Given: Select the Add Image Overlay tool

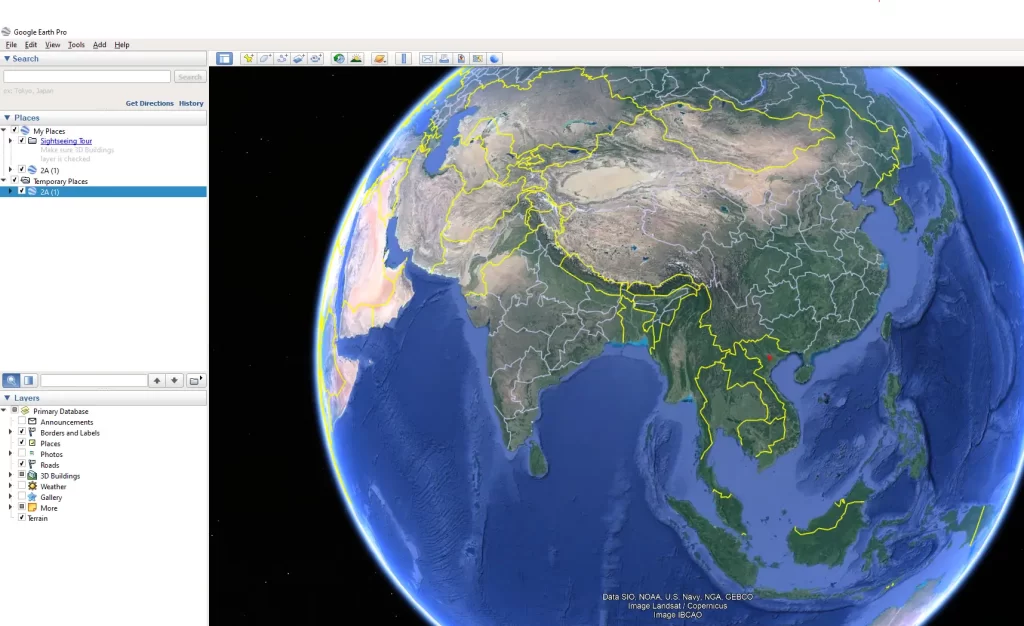Looking at the screenshot, I should tap(299, 59).
